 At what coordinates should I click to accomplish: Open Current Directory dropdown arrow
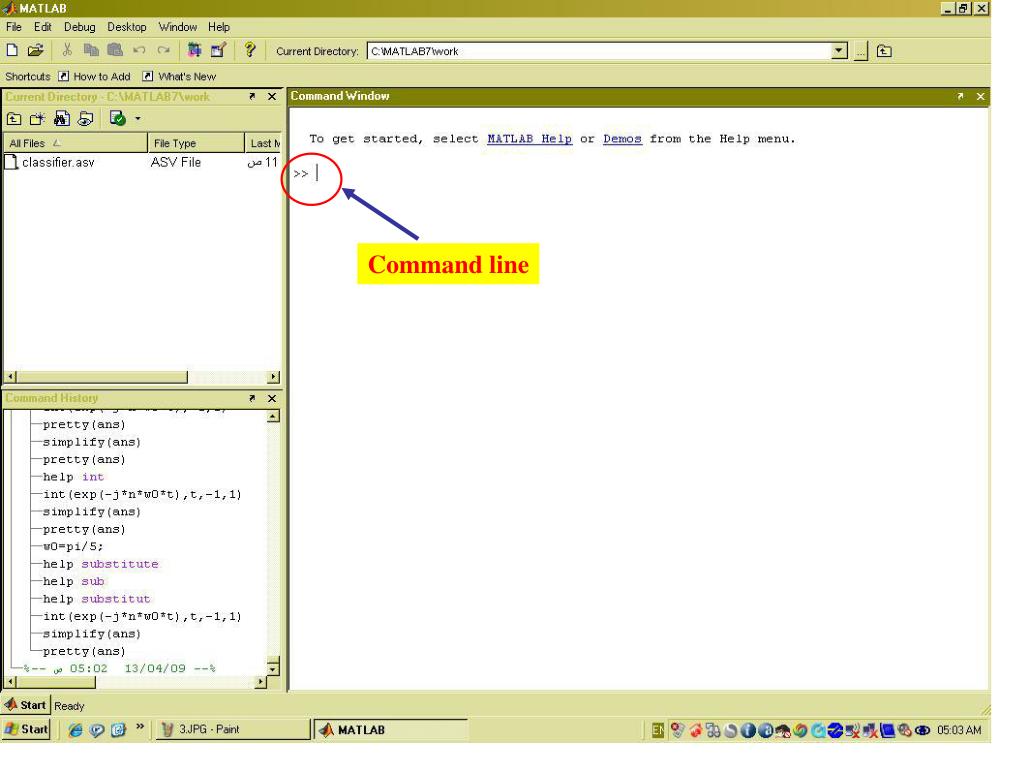tap(839, 51)
